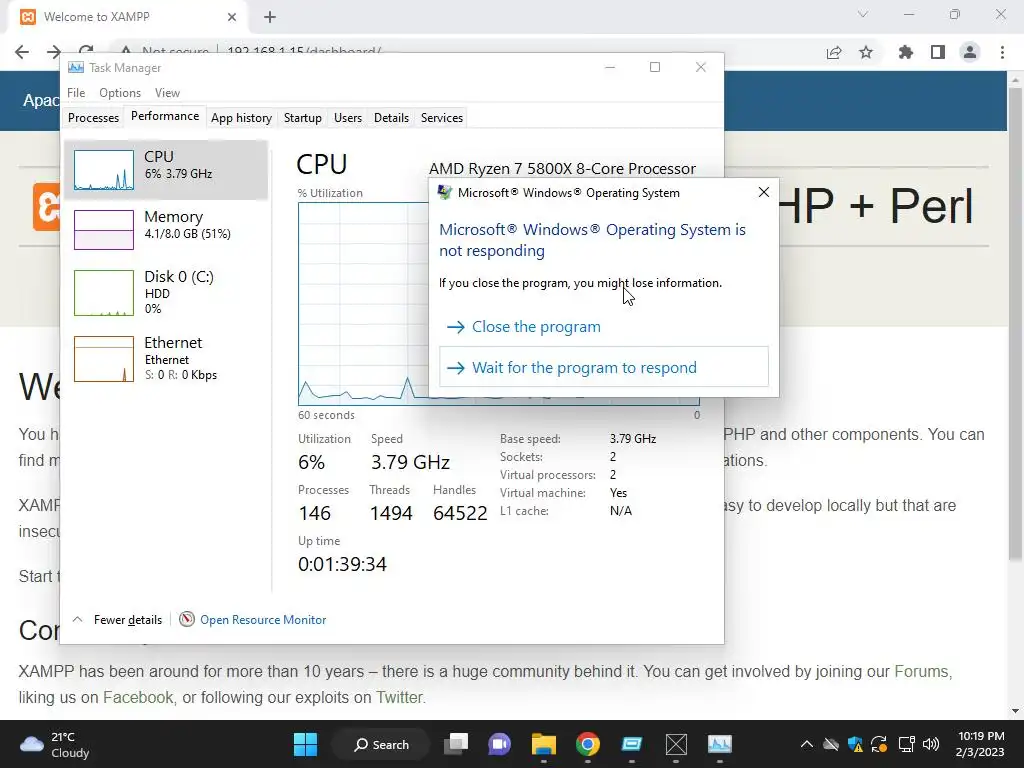Screen dimensions: 1024x768
Task: Click the taskbar Search box
Action: tap(381, 744)
